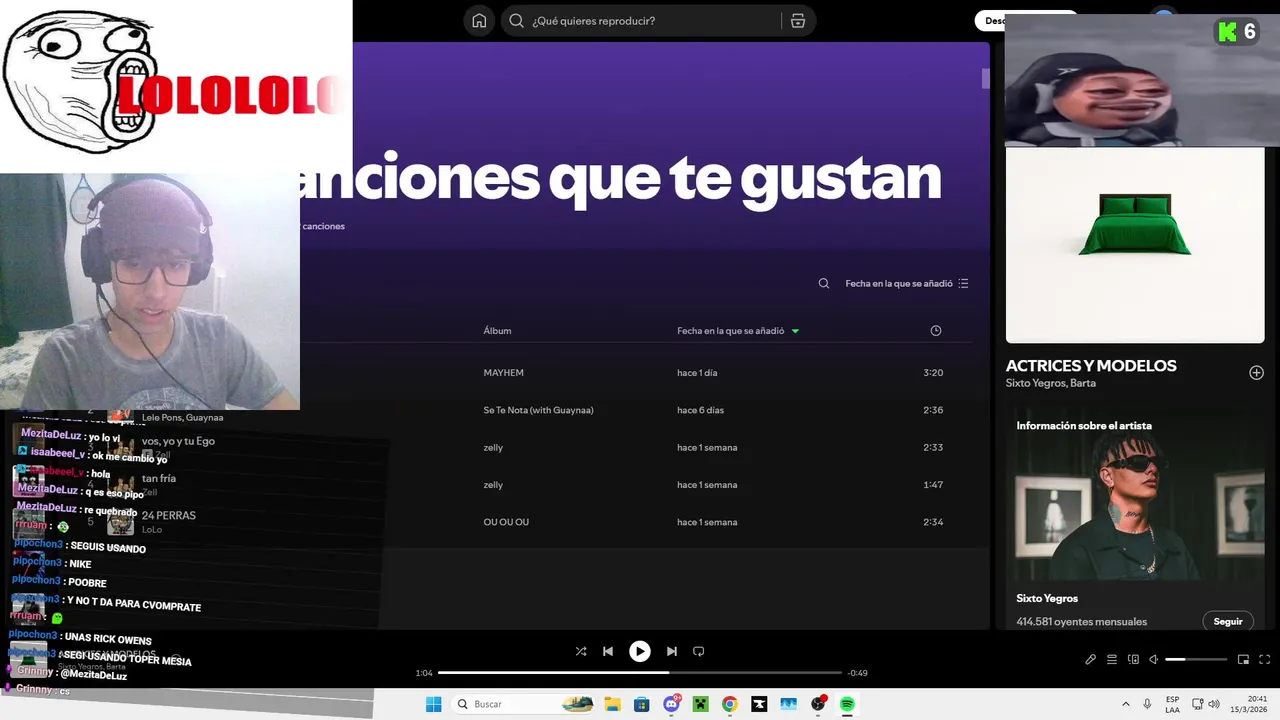Skip to the previous track

(x=608, y=651)
